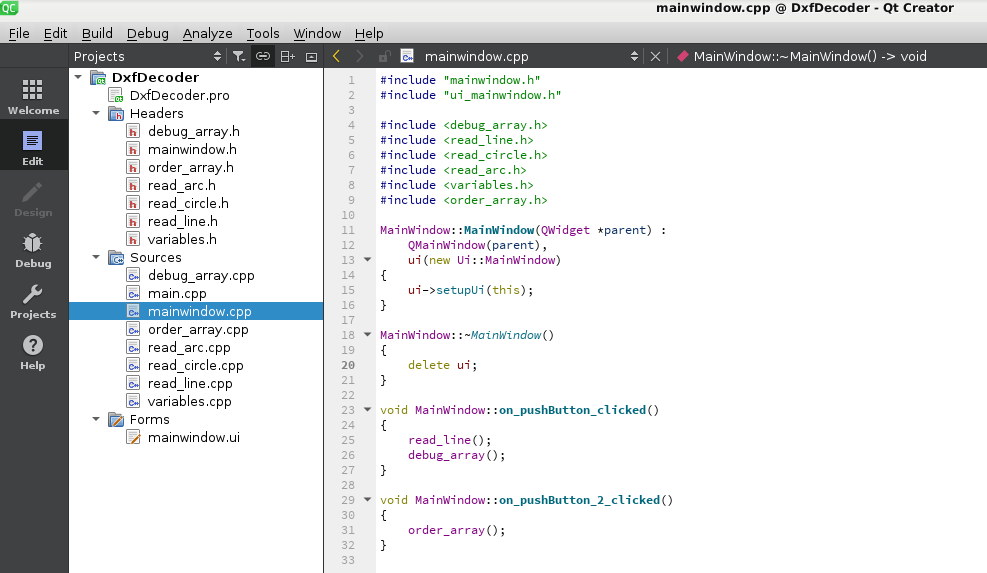Select order_array.cpp source file
Screen dimensions: 987x573
198,329
